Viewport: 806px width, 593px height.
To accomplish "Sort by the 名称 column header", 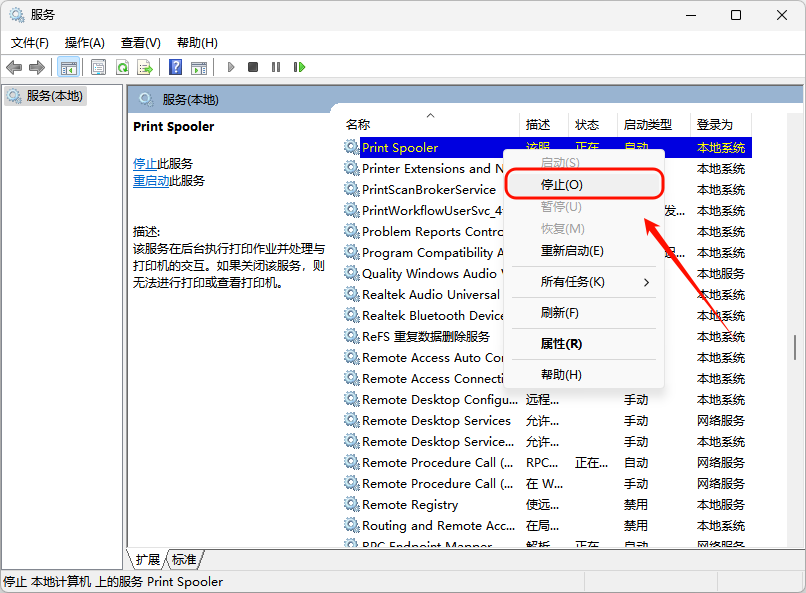I will pyautogui.click(x=358, y=125).
